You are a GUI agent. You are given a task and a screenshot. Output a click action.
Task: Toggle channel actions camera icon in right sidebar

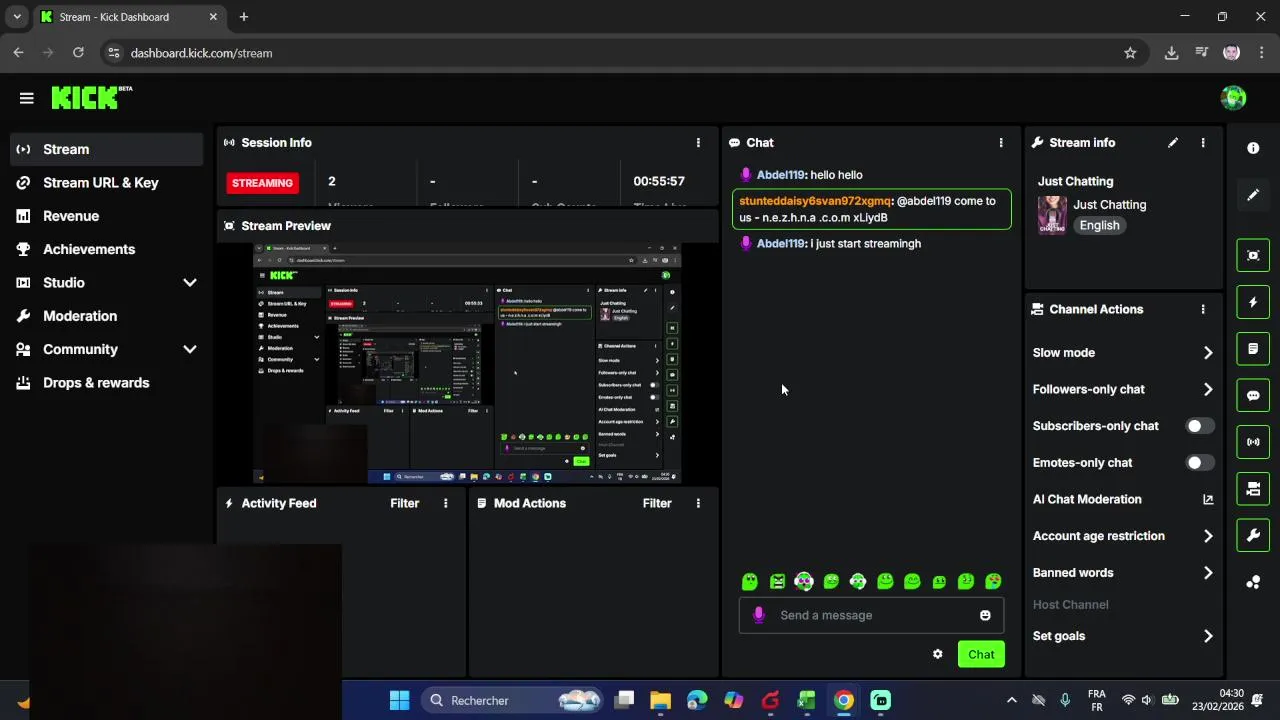coord(1253,489)
